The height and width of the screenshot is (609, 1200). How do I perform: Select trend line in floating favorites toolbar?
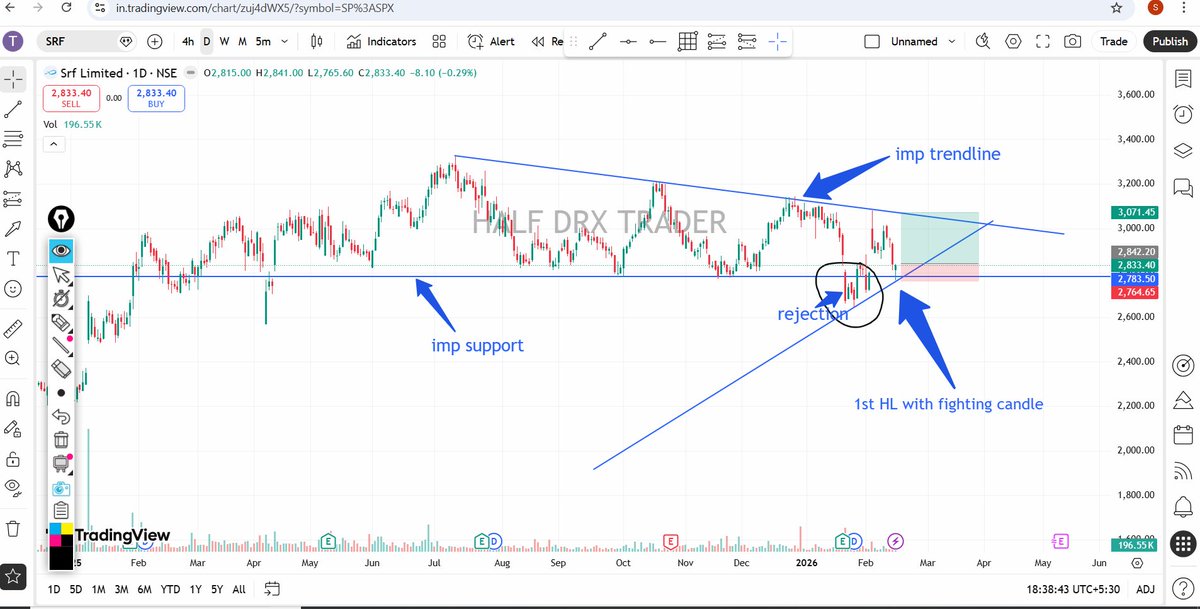point(597,42)
